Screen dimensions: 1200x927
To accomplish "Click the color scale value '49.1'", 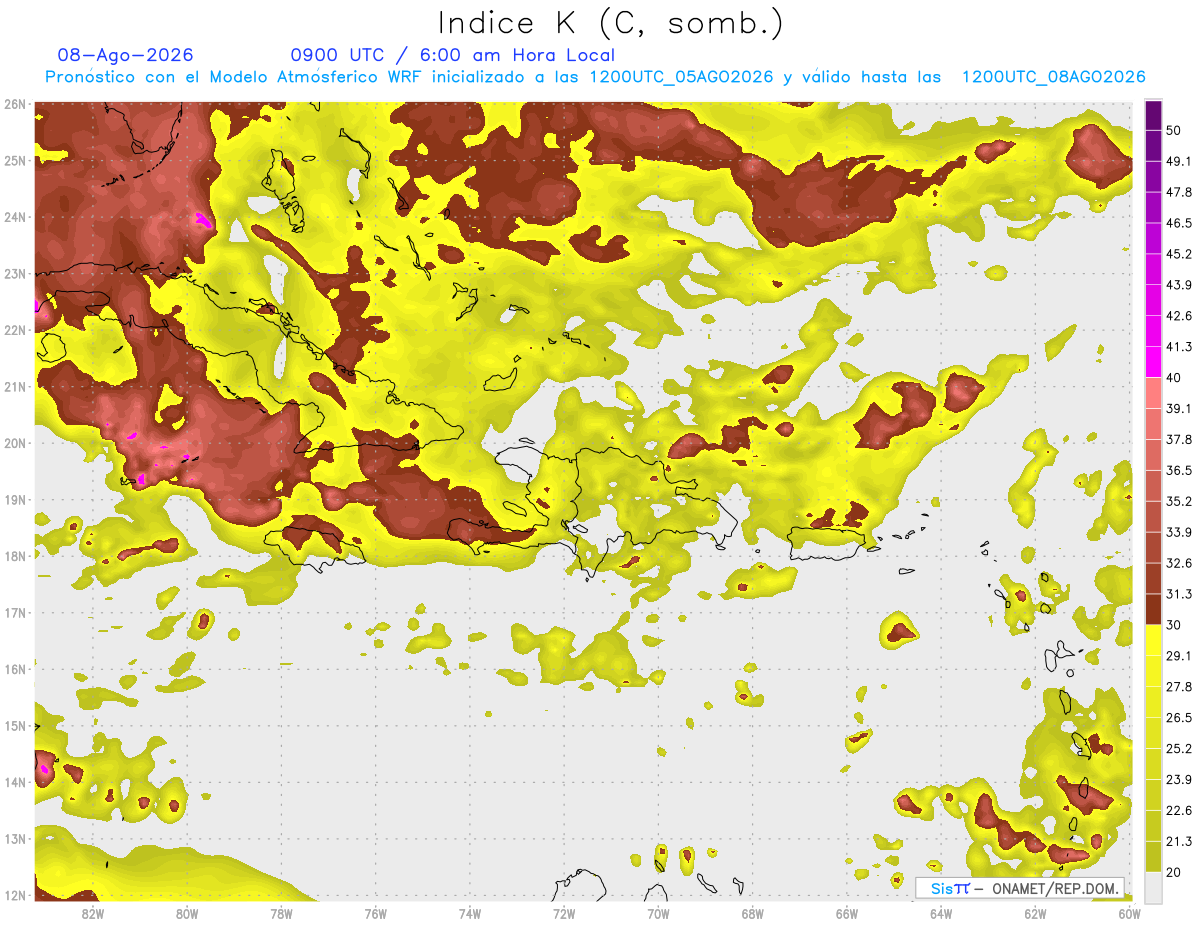I will pos(1179,161).
